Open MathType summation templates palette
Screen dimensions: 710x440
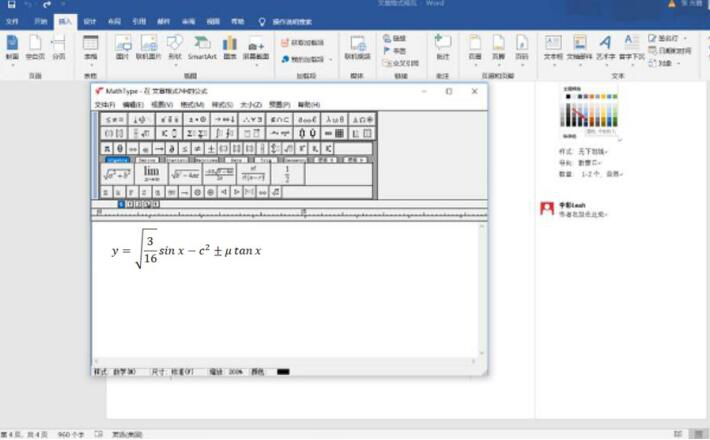click(197, 133)
